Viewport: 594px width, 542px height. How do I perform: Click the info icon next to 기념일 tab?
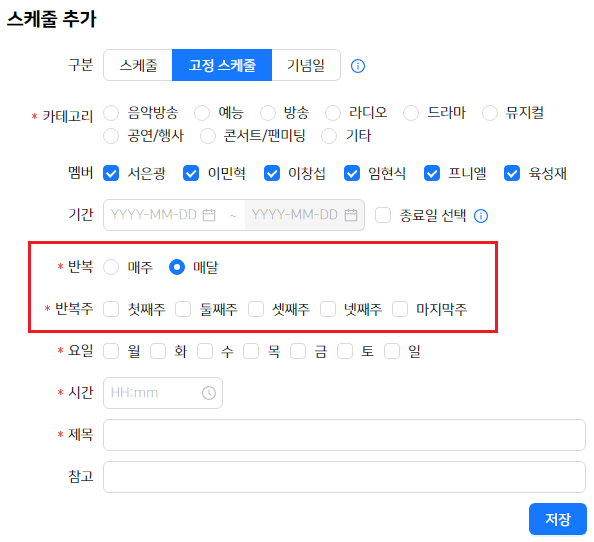tap(358, 66)
